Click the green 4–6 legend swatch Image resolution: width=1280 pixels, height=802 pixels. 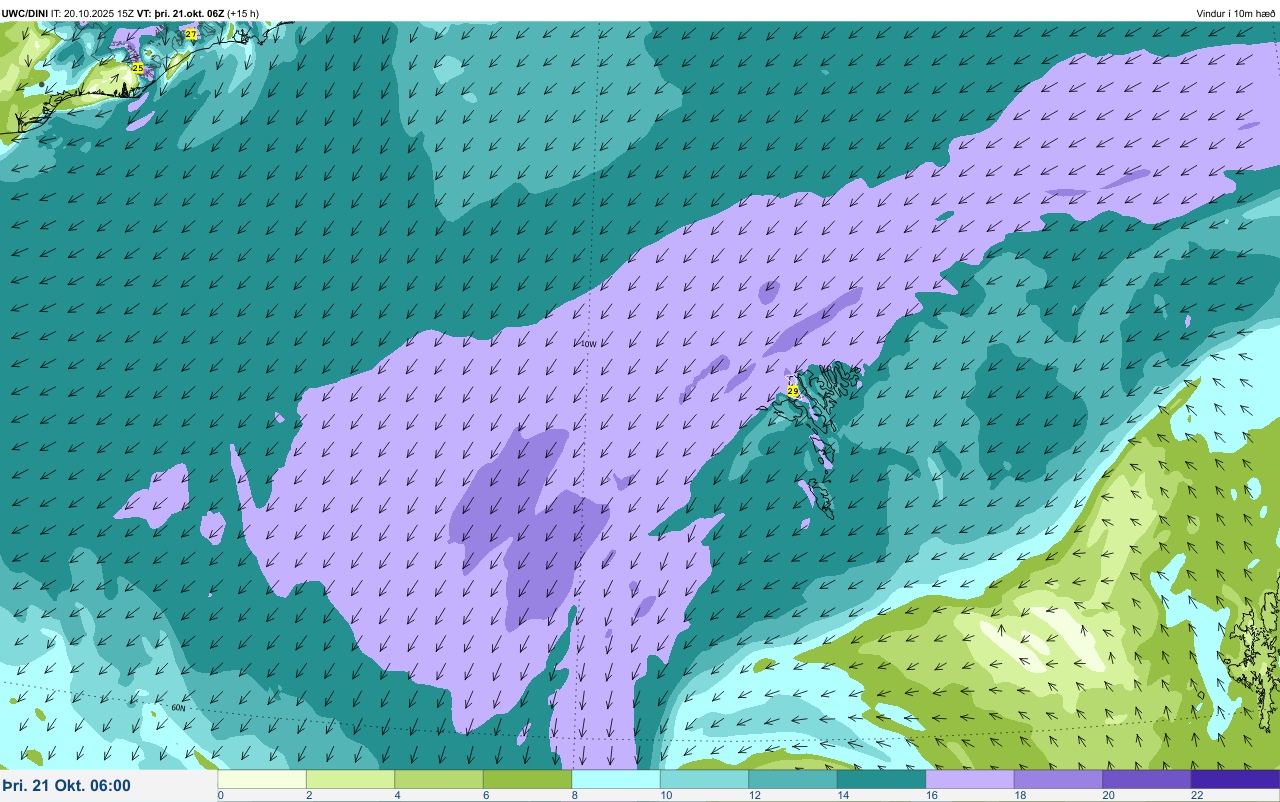[x=439, y=779]
